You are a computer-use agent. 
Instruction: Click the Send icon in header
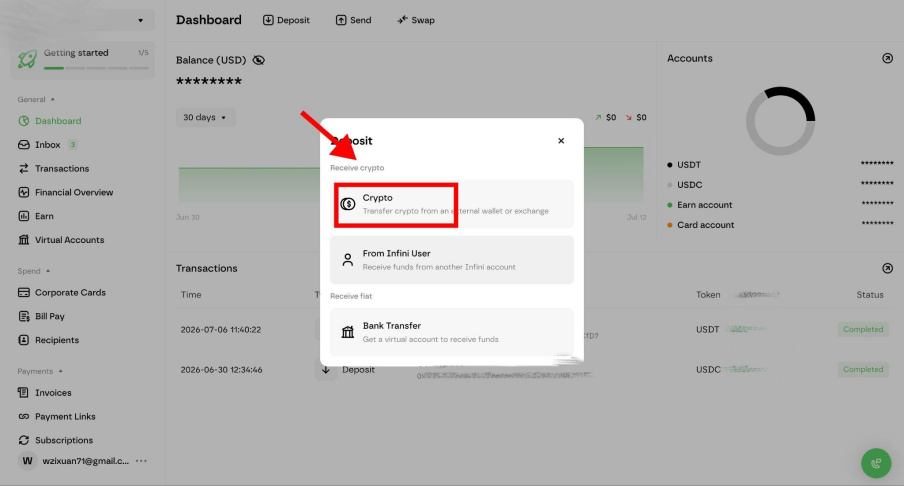[341, 20]
